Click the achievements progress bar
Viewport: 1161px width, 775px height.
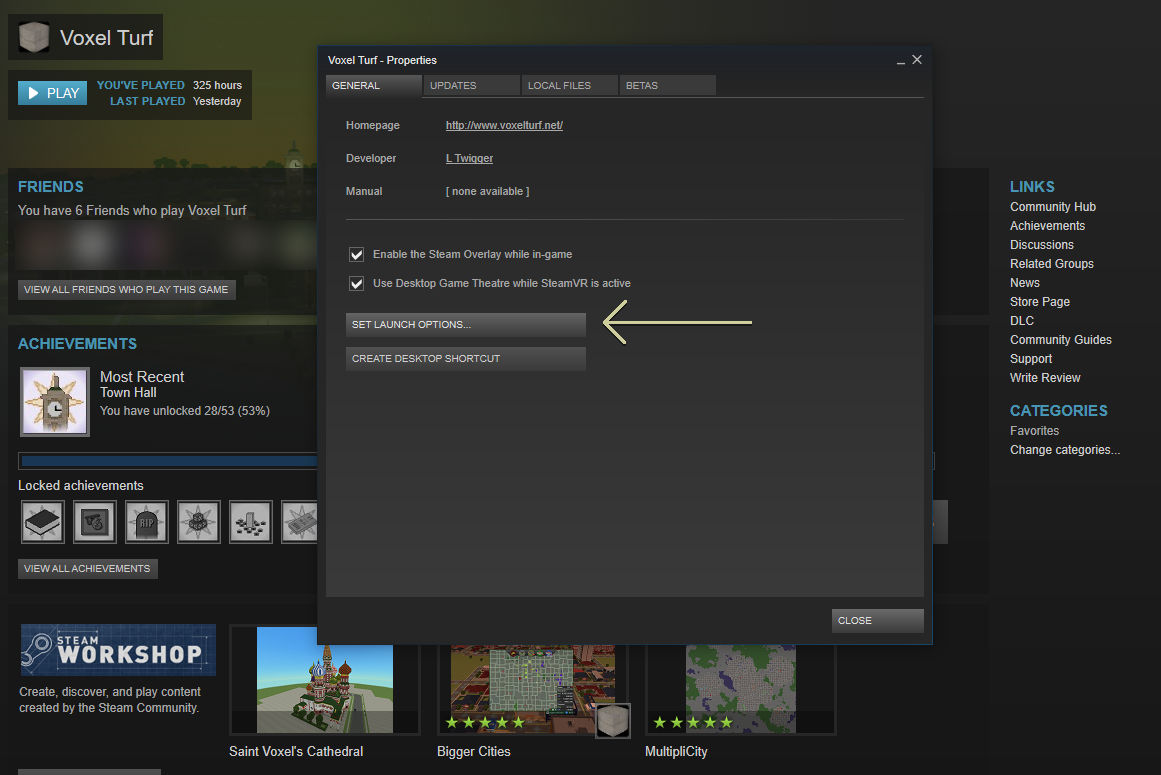pos(167,461)
